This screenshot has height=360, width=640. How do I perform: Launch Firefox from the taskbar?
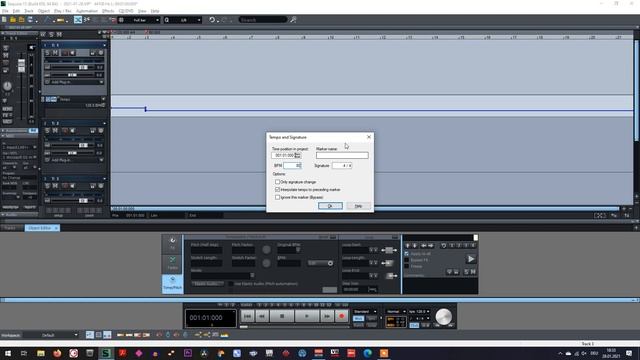(57, 353)
